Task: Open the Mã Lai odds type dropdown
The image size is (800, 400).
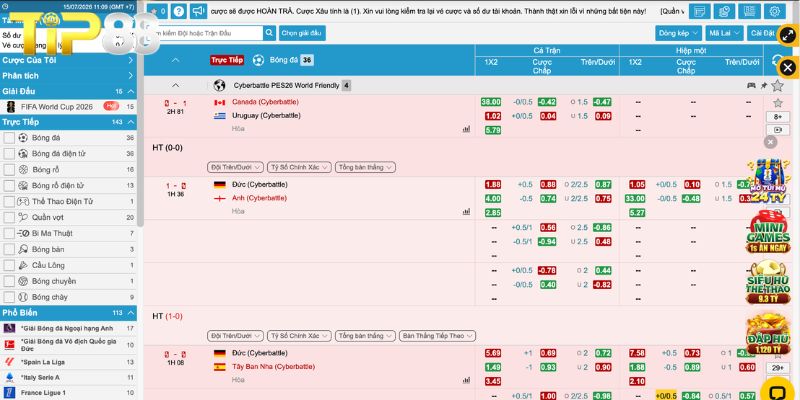Action: point(724,33)
